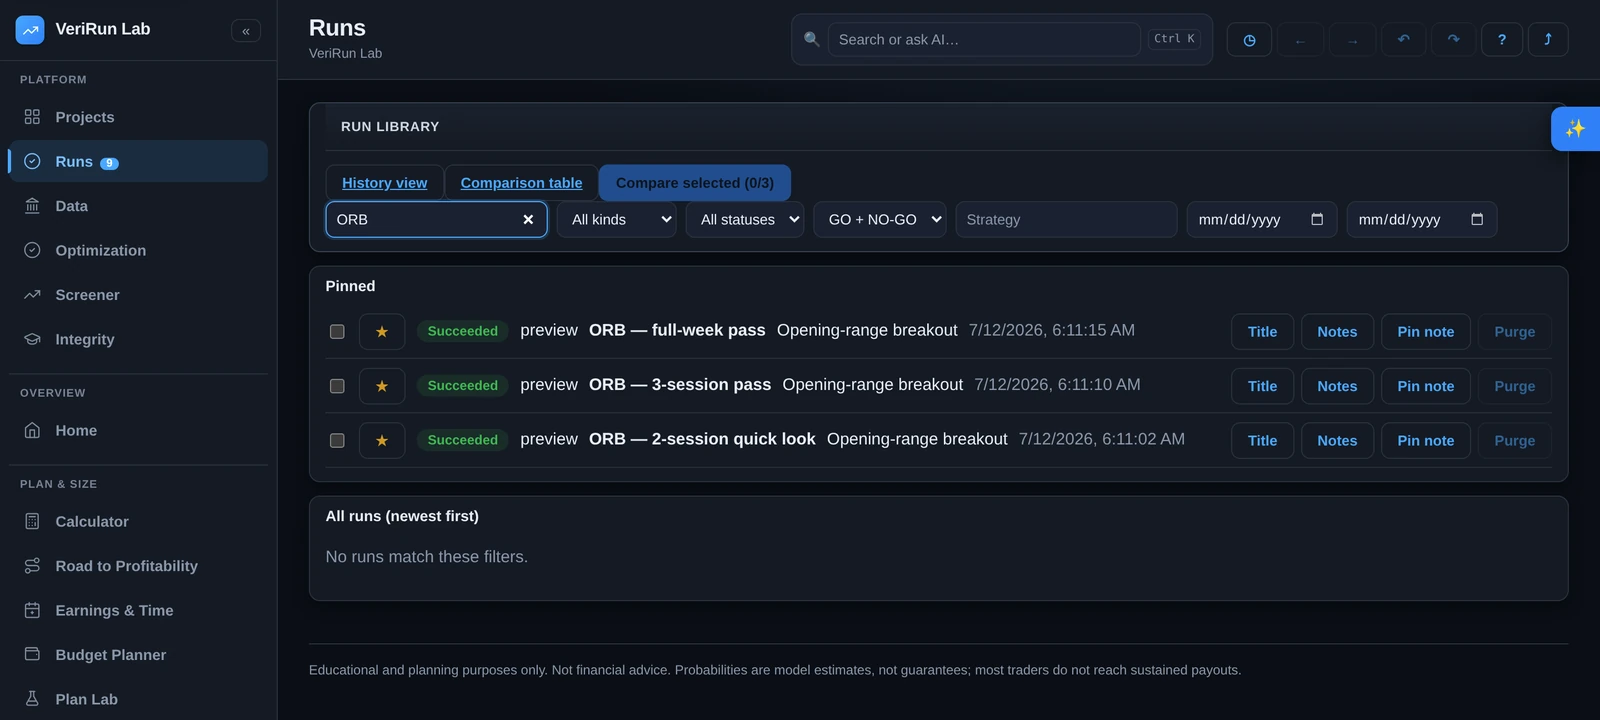Select checkbox for ORB — 3-session pass
This screenshot has width=1600, height=720.
[337, 386]
